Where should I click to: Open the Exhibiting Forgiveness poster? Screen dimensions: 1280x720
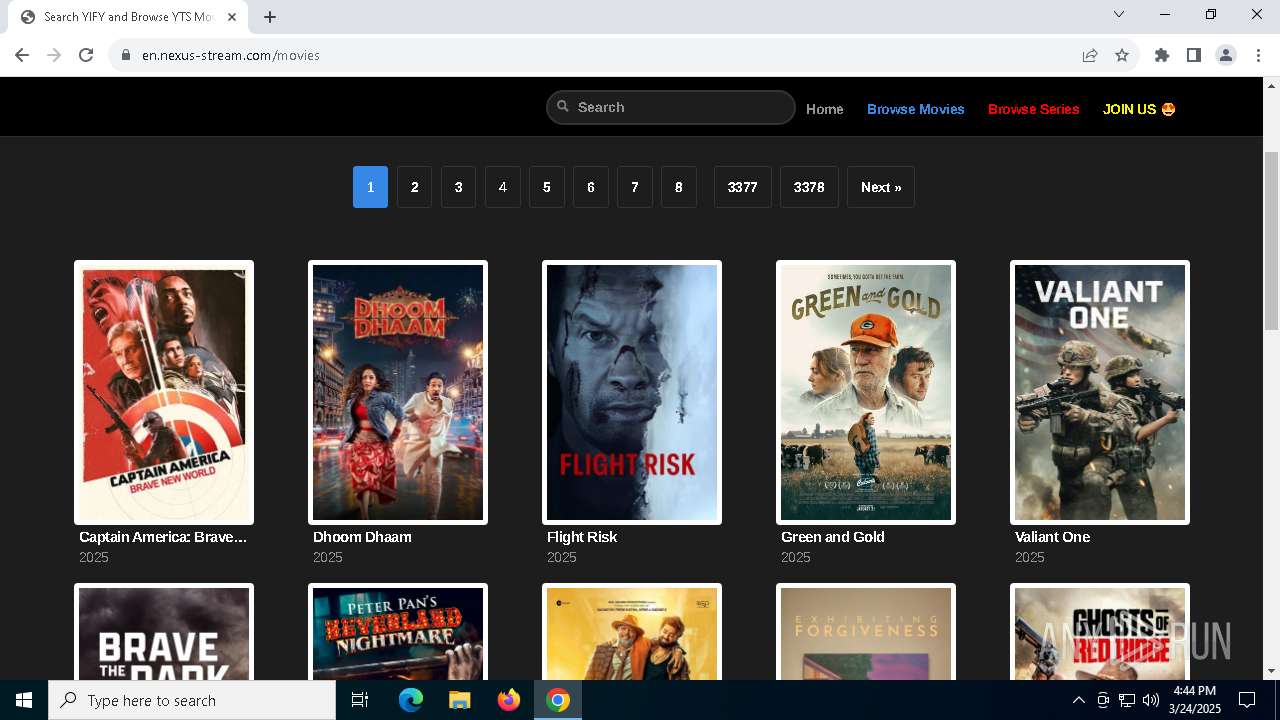[866, 632]
